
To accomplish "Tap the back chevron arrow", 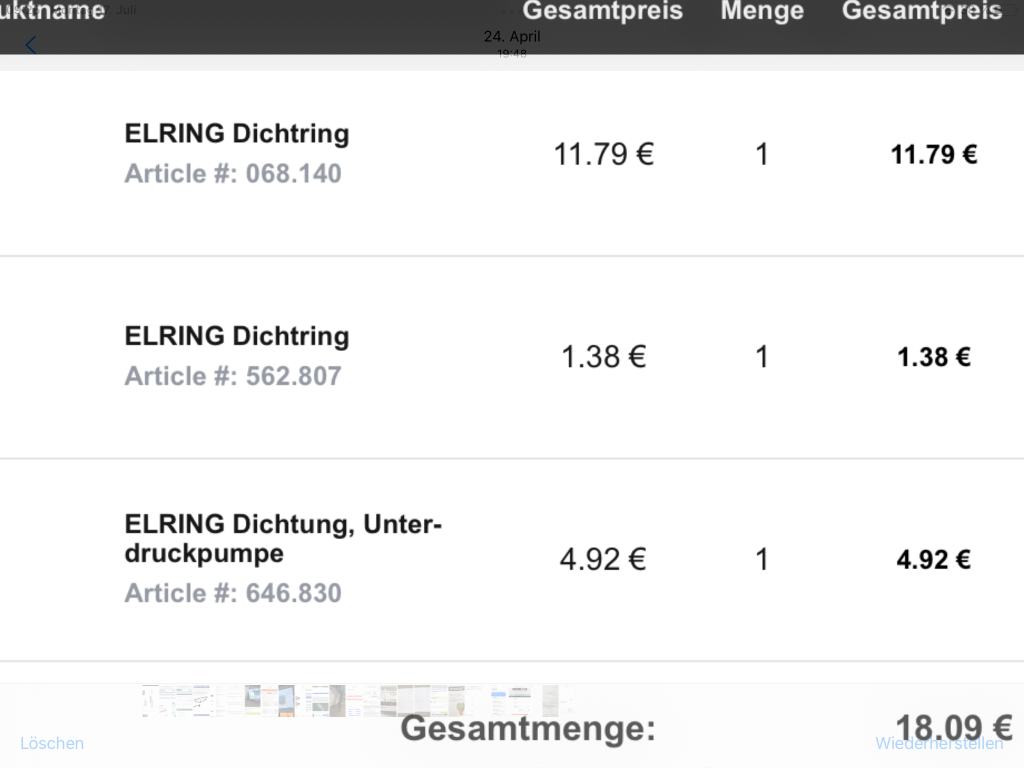I will [x=31, y=45].
